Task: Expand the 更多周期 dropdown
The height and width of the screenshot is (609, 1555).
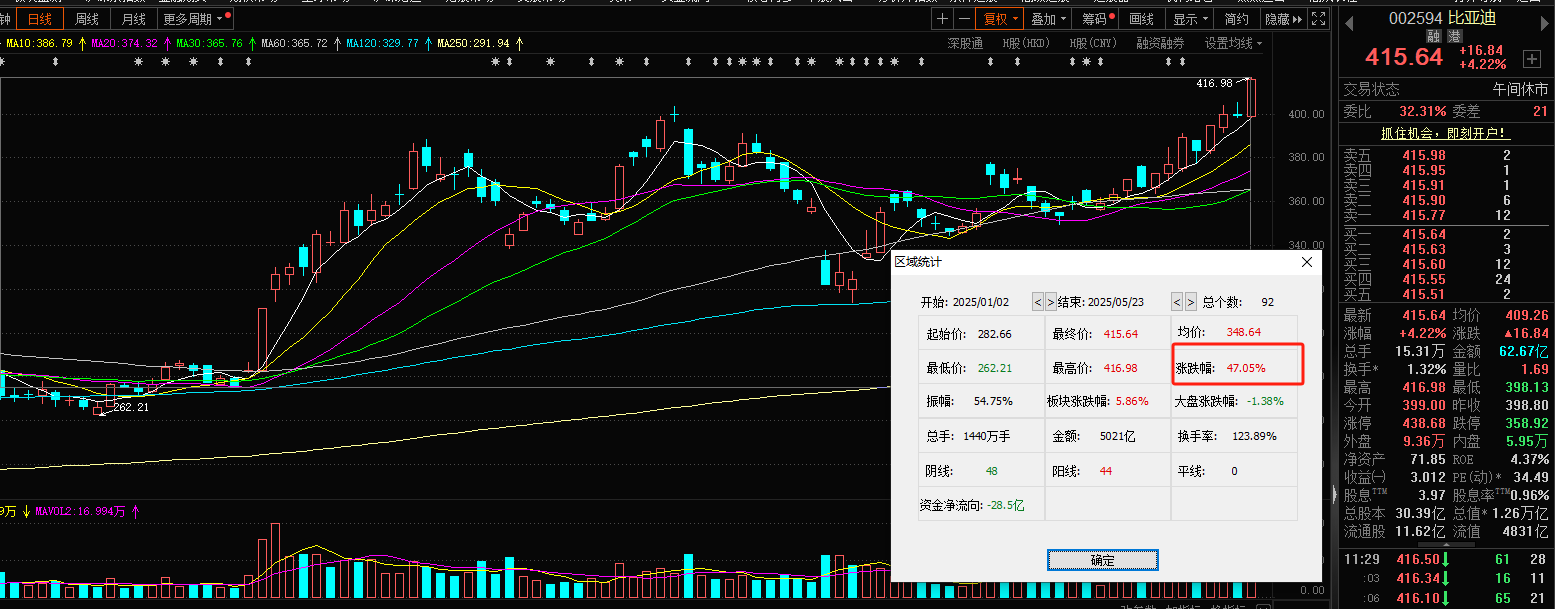Action: point(193,19)
